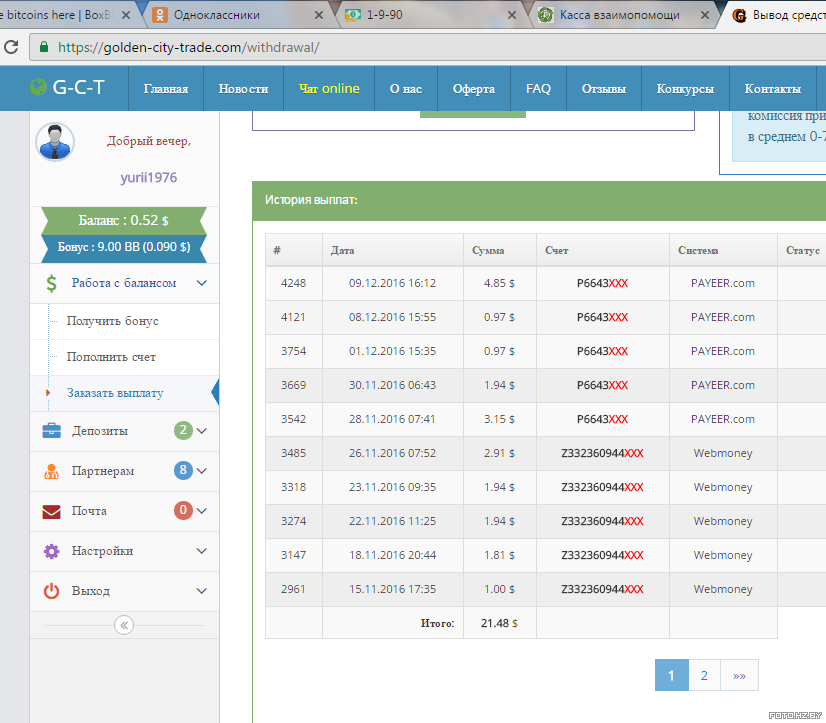
Task: Go to pagination page 2
Action: 704,675
